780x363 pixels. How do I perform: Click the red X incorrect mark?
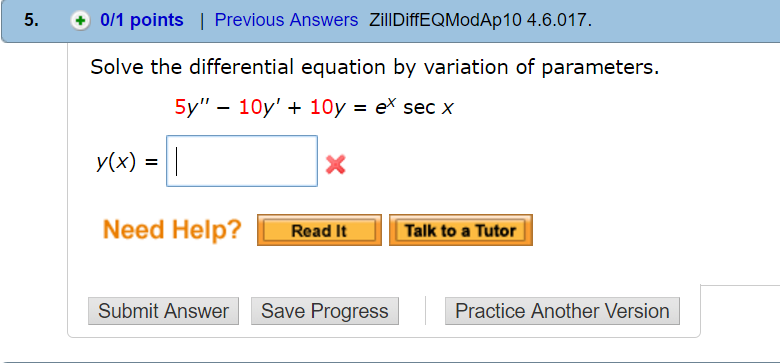click(336, 165)
